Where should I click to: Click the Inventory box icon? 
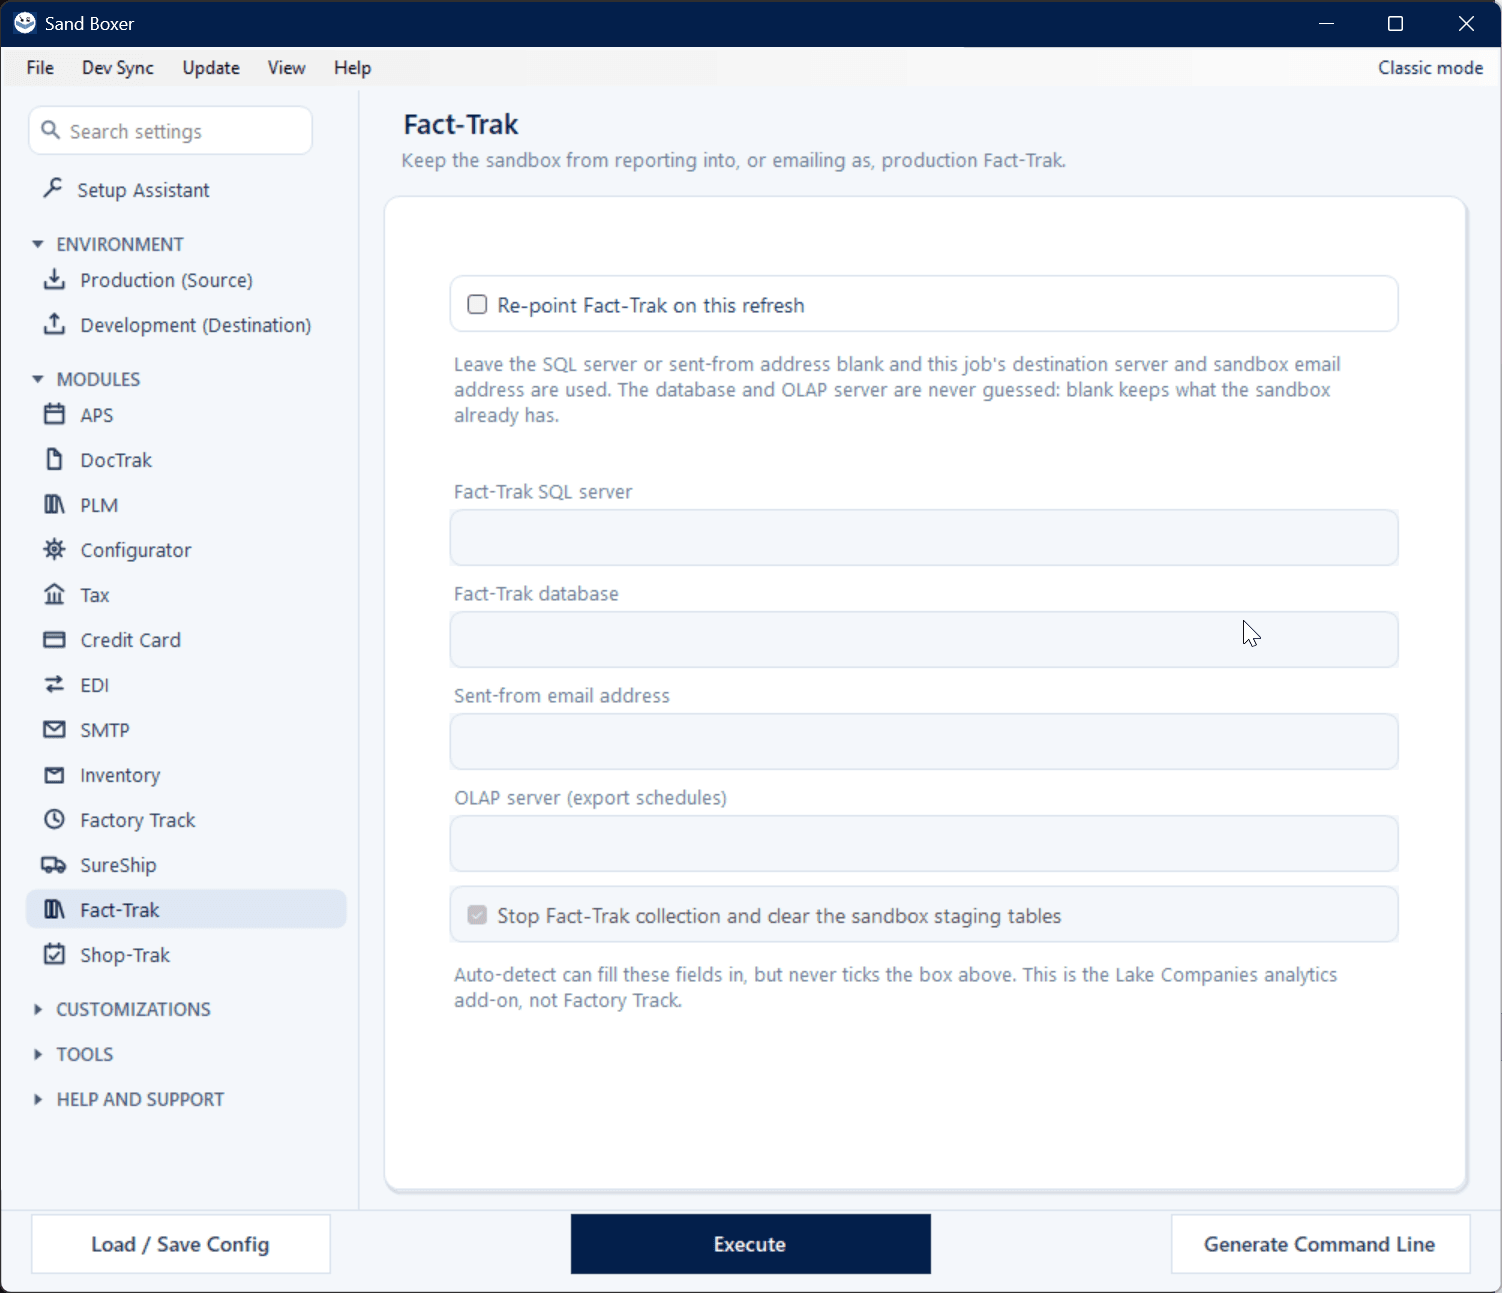coord(55,774)
